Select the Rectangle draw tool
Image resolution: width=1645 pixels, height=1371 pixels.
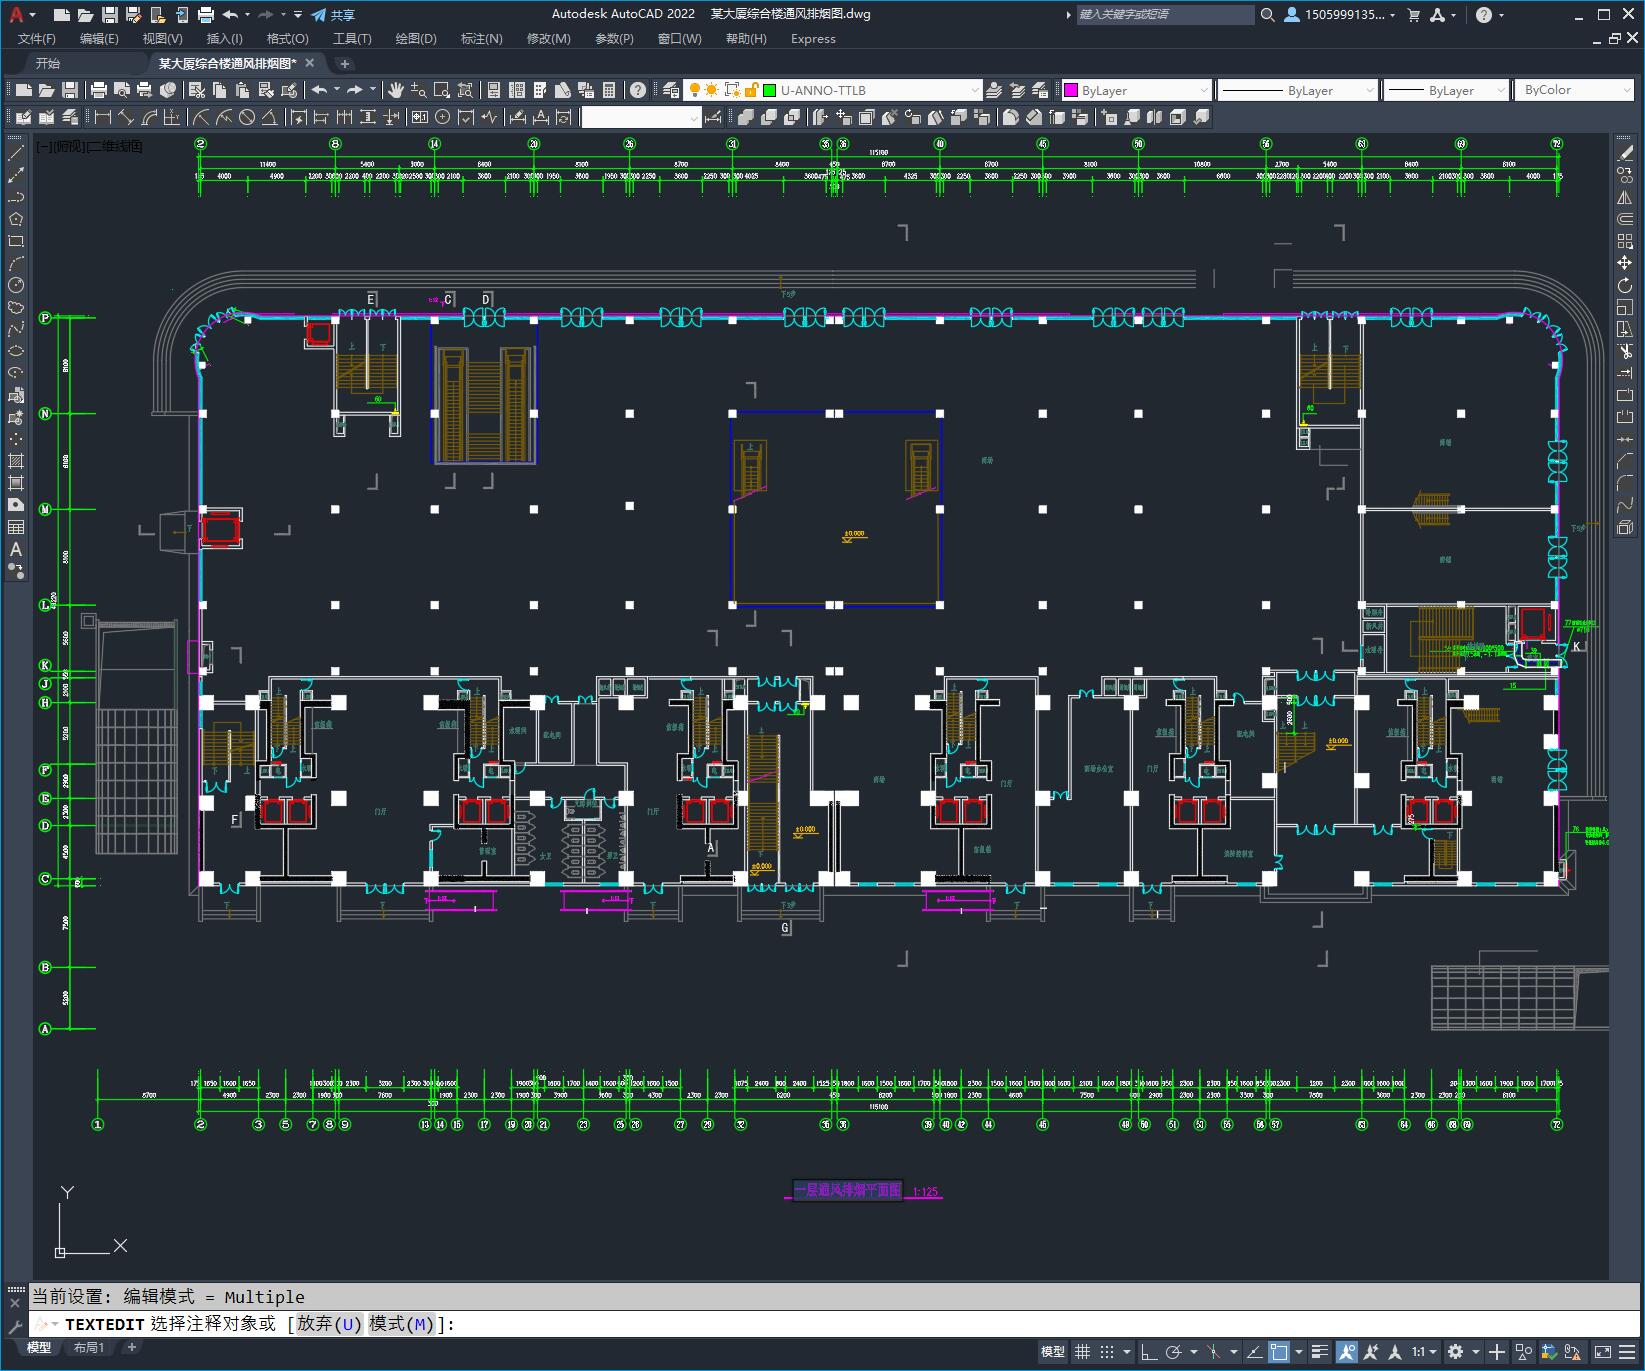point(16,241)
